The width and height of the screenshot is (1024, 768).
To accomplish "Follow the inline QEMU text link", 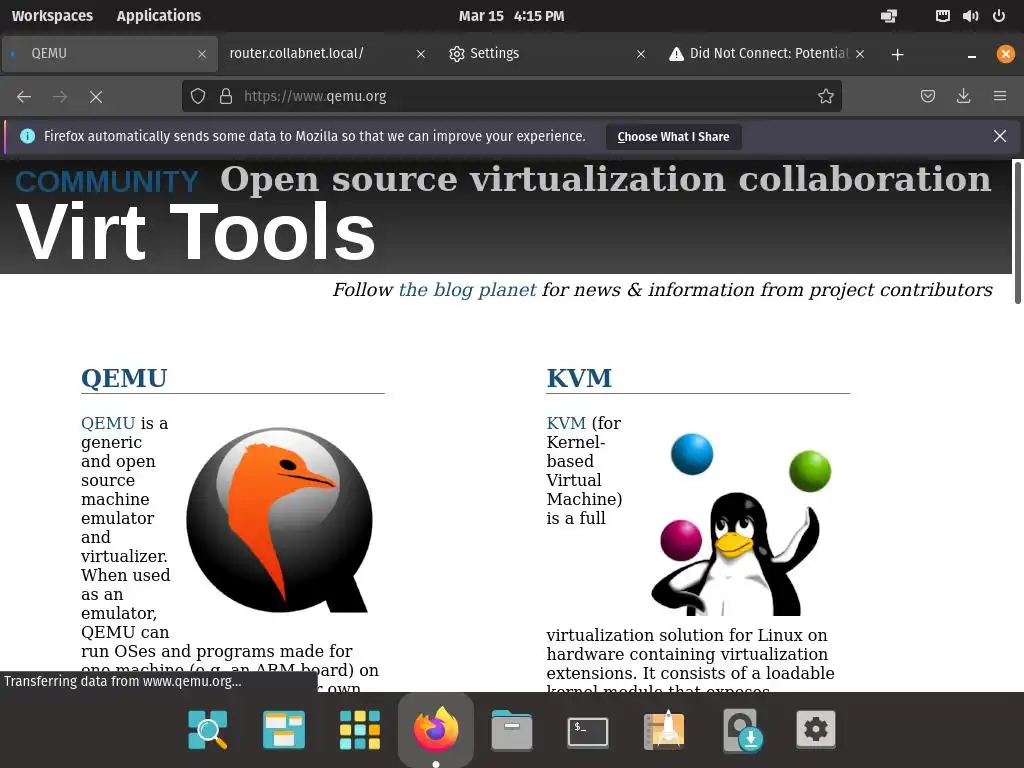I will click(108, 423).
